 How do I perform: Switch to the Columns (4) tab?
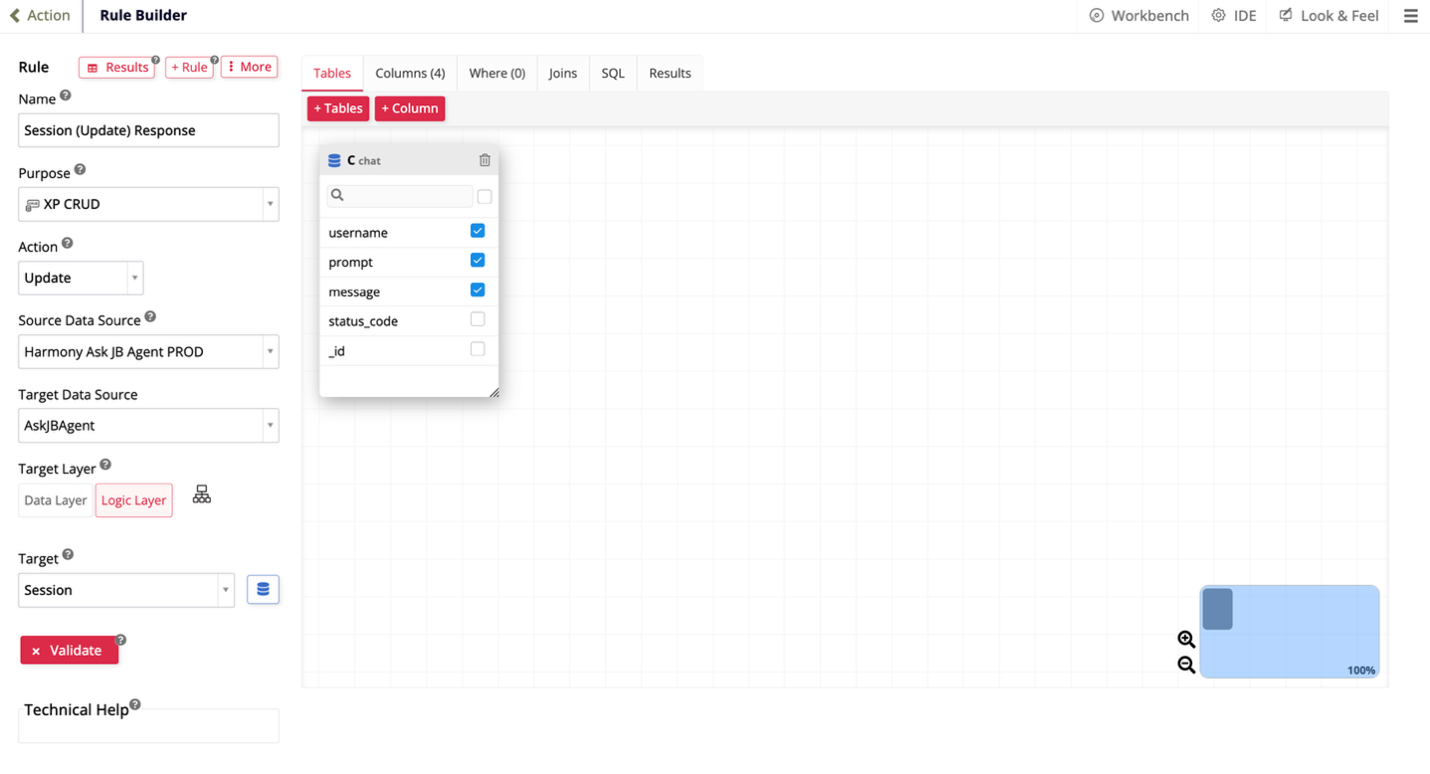tap(410, 73)
